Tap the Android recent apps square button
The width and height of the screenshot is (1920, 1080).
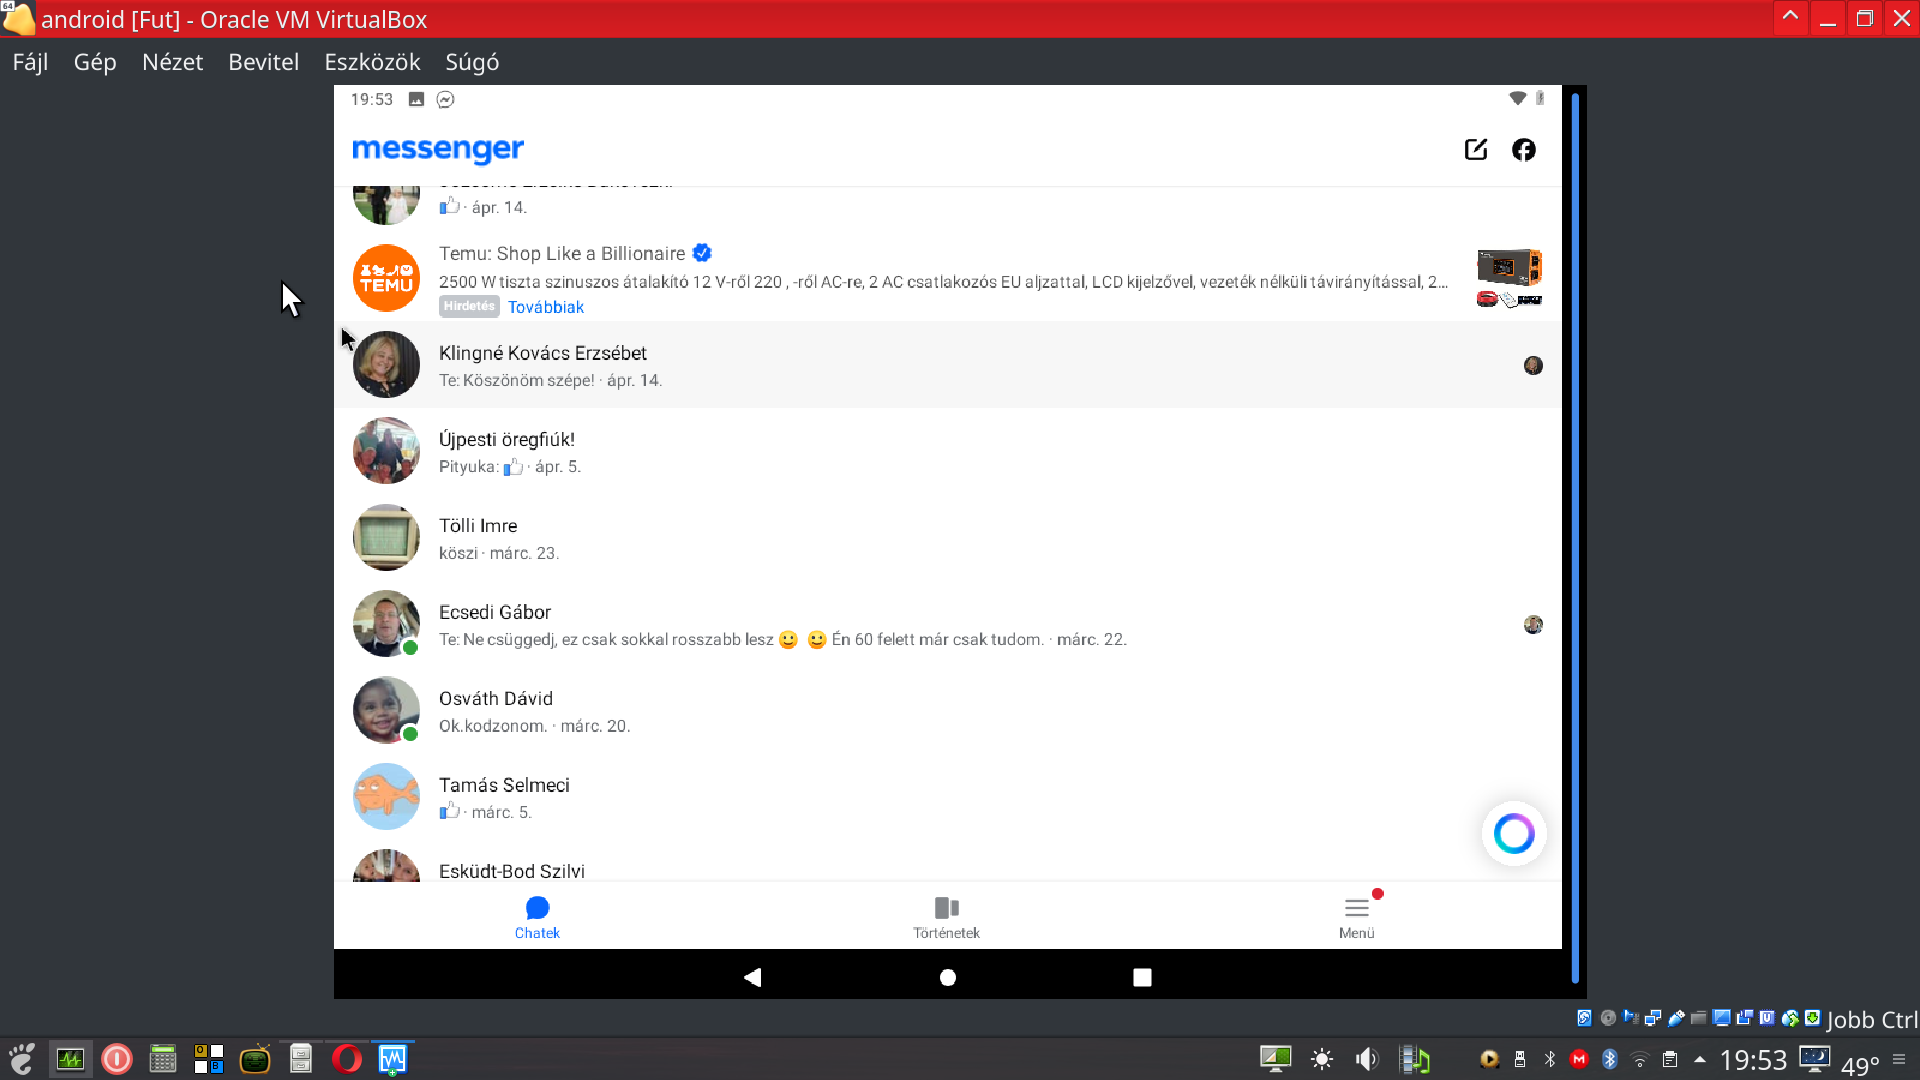point(1142,977)
